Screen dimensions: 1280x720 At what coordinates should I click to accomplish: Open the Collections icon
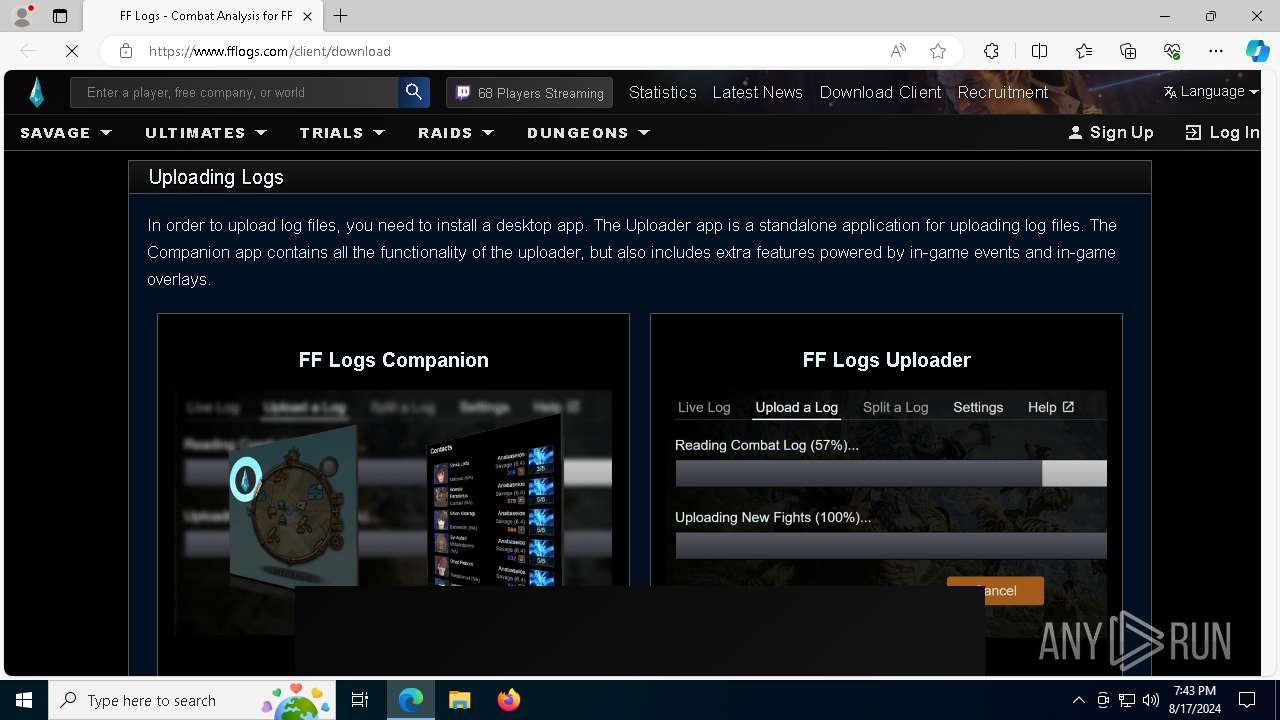(x=1128, y=51)
